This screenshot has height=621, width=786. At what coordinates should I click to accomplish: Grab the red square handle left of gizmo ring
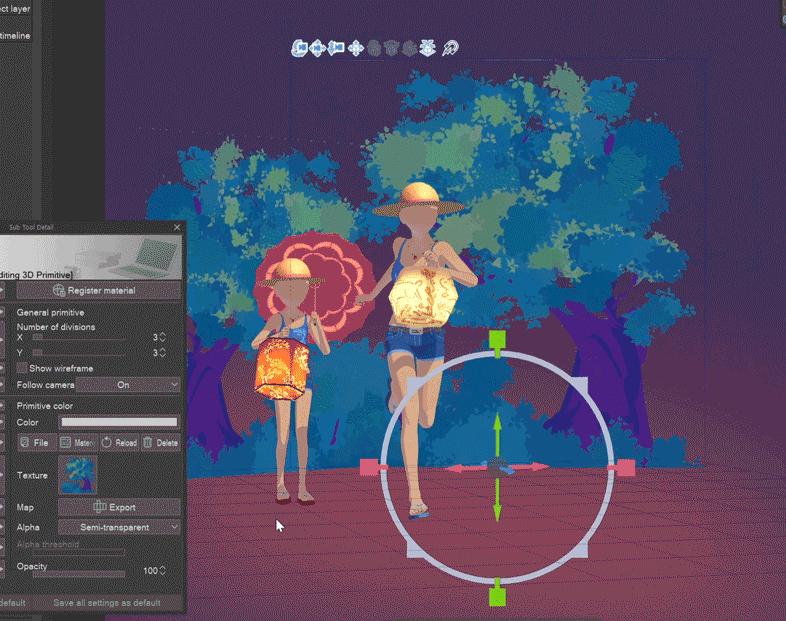369,468
